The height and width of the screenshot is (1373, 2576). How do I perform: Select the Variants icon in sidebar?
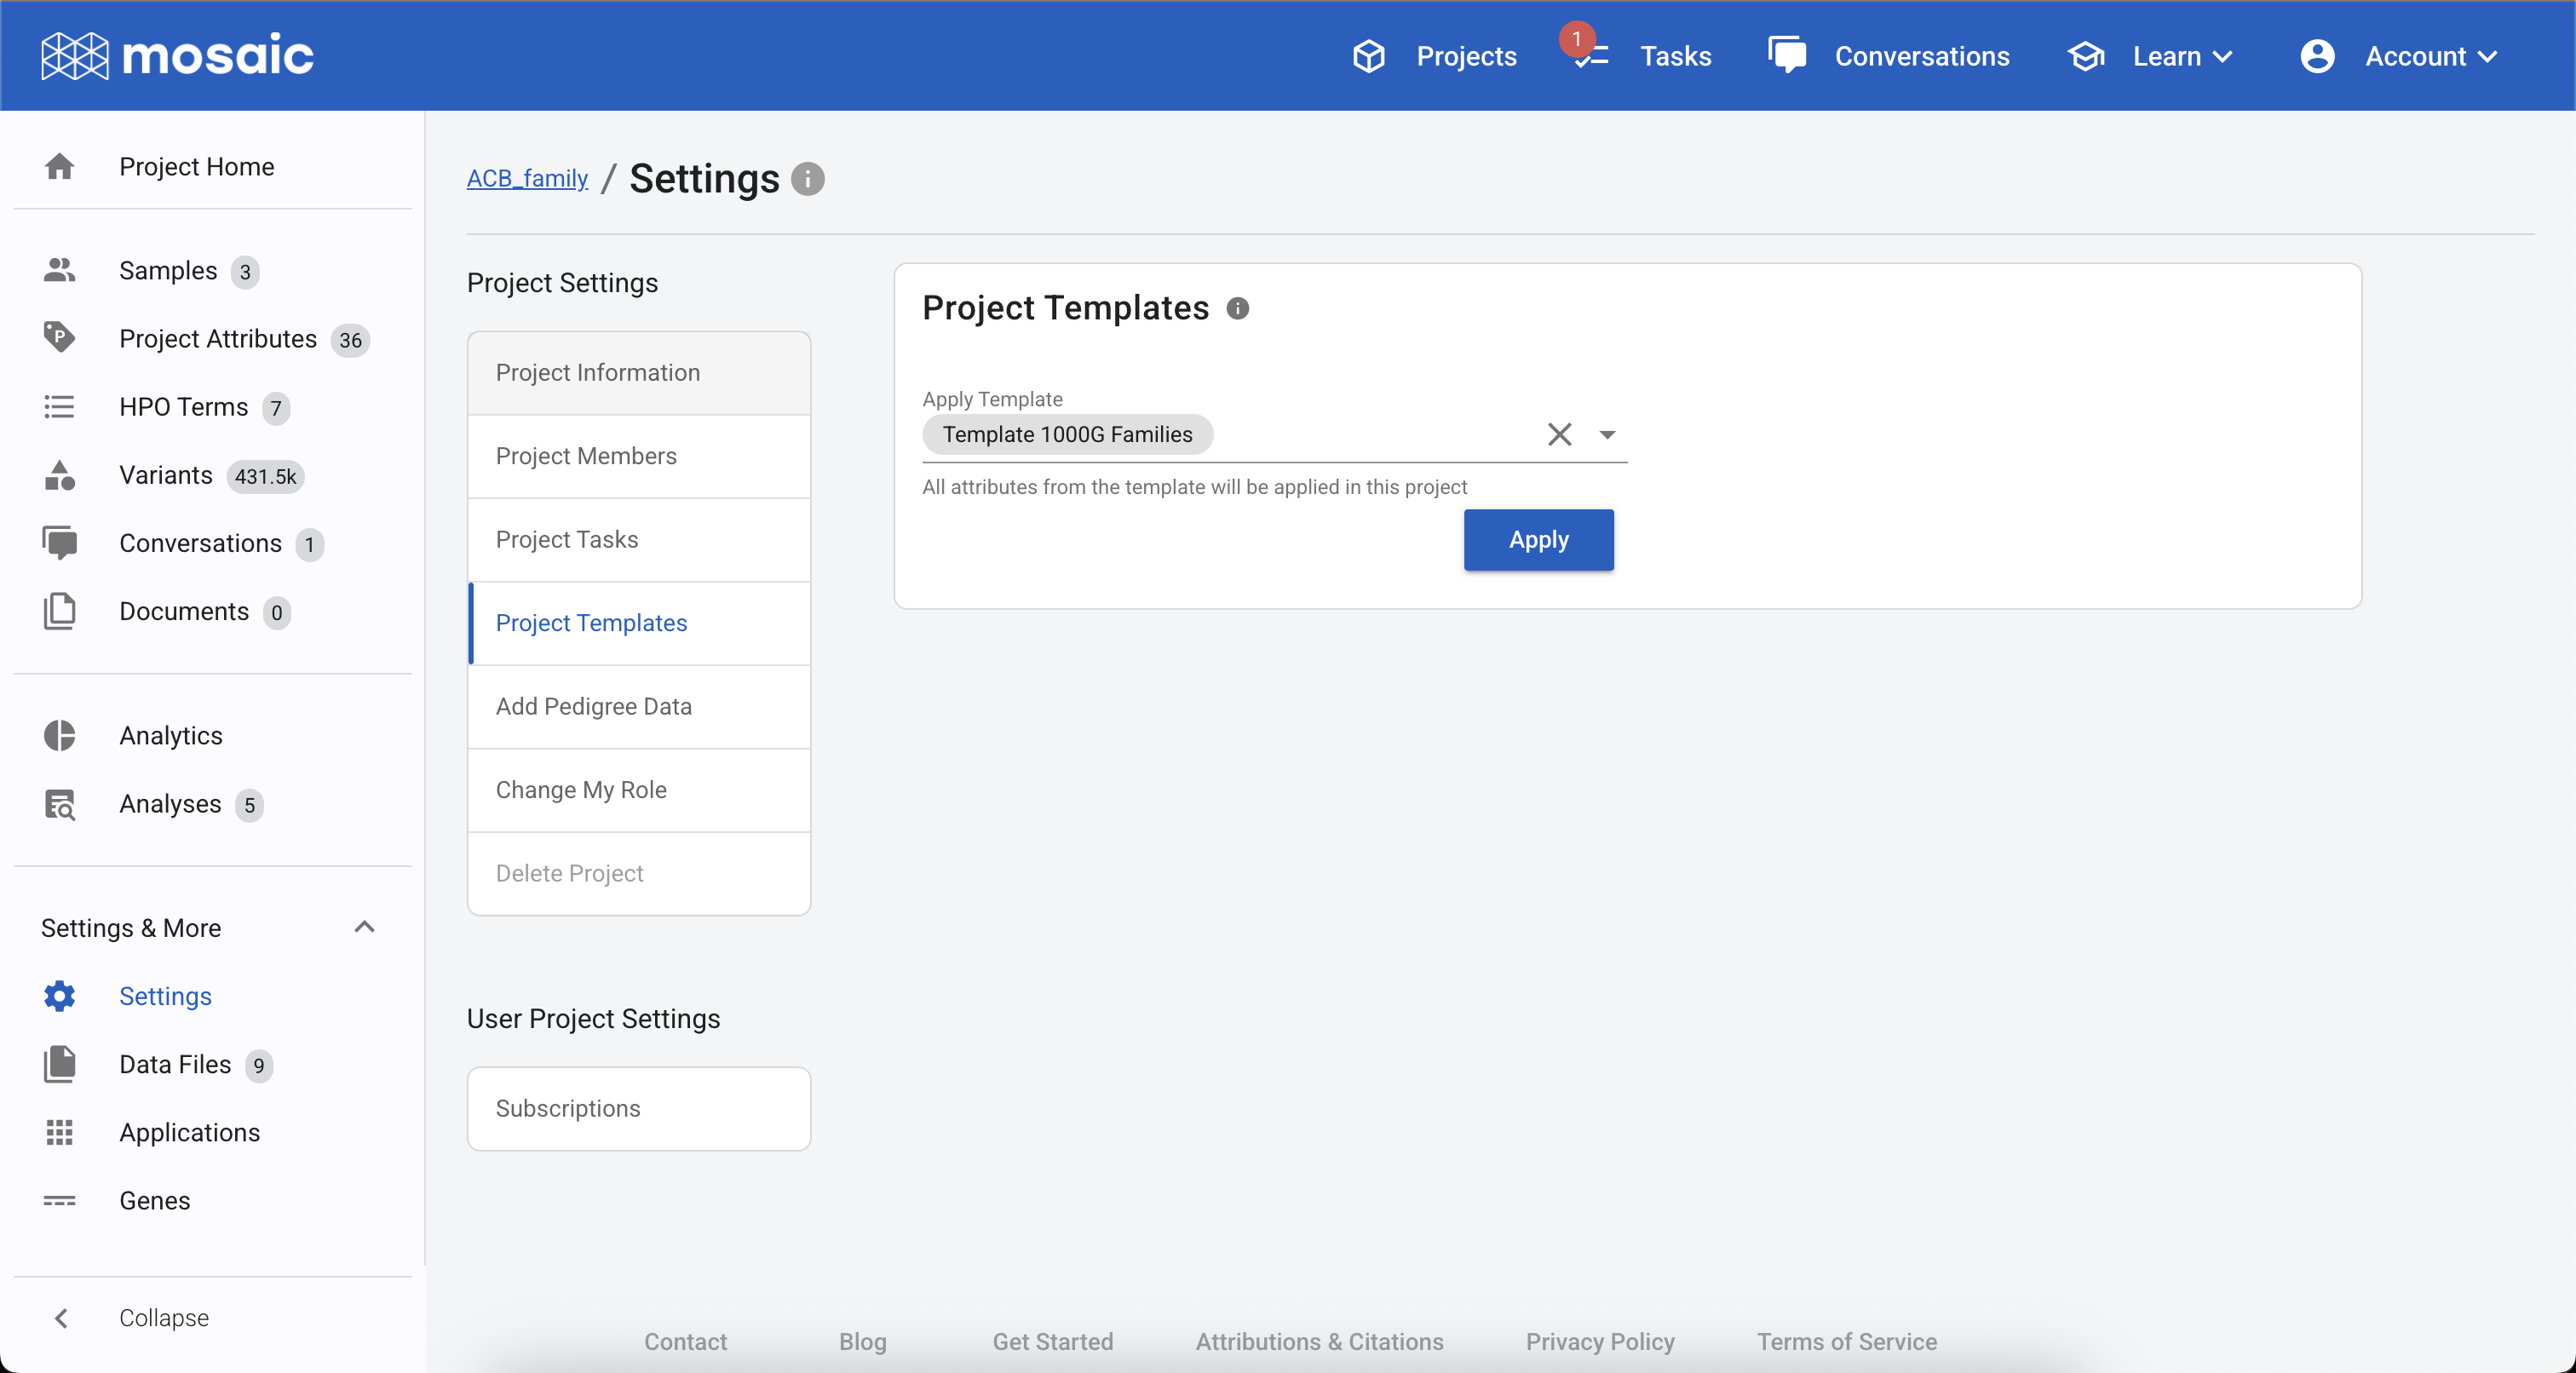pos(60,475)
